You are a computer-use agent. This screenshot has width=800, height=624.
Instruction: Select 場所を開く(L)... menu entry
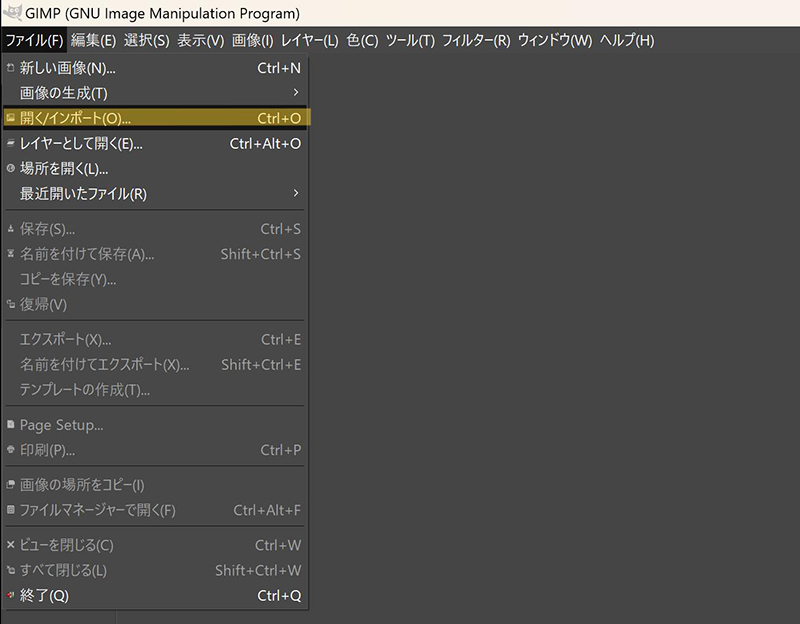pyautogui.click(x=64, y=169)
